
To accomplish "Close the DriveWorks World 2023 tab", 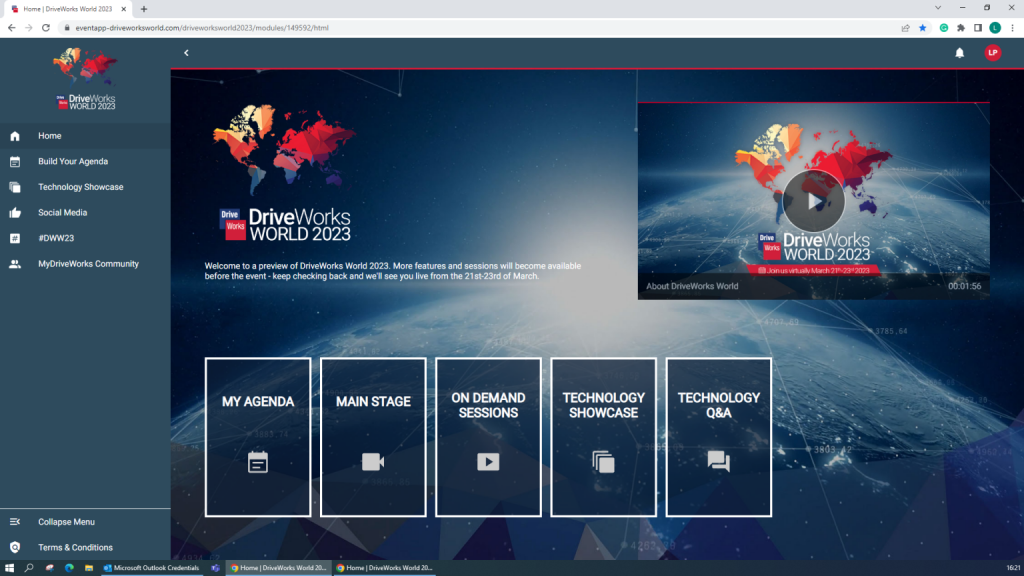I will (123, 9).
